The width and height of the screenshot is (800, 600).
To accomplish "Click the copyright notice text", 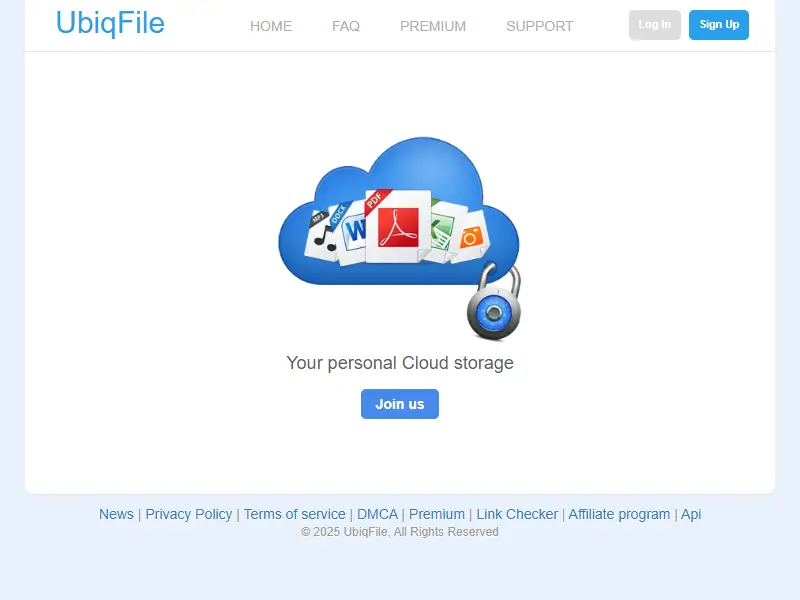I will (x=399, y=532).
